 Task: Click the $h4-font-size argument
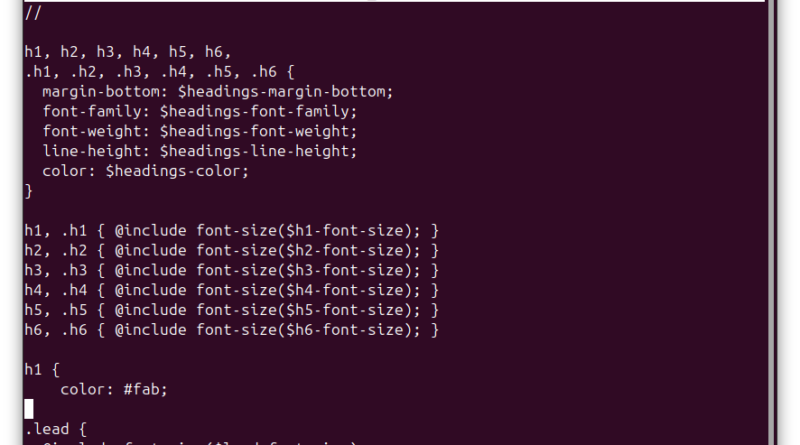tap(345, 290)
